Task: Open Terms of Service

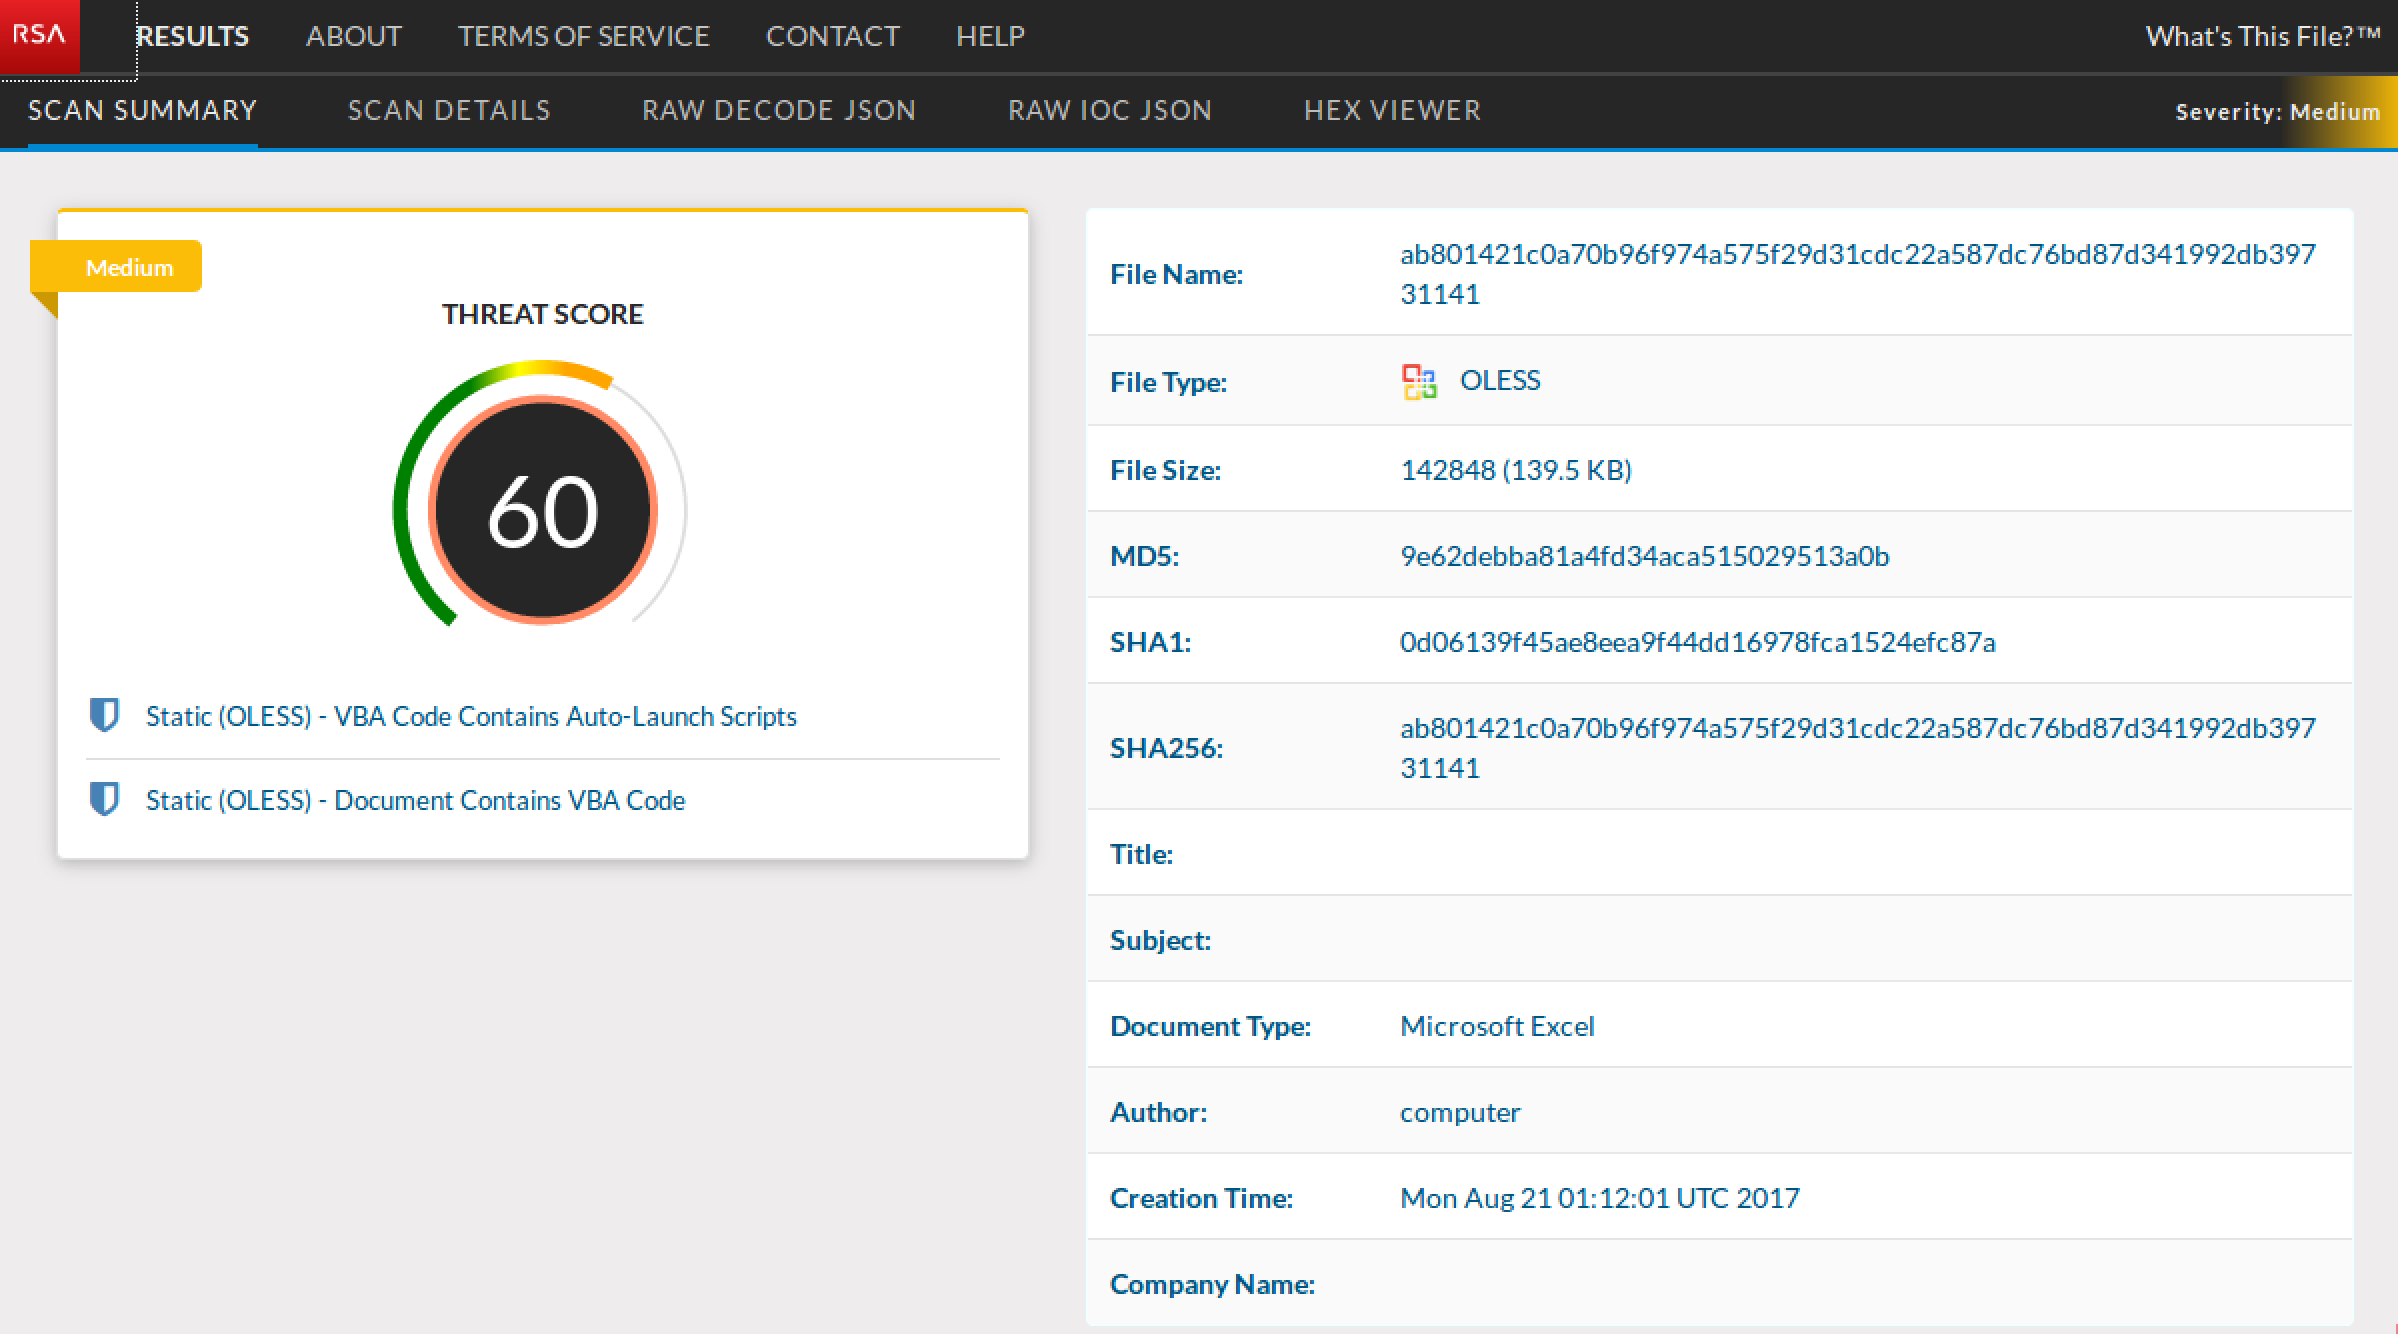Action: pos(583,36)
